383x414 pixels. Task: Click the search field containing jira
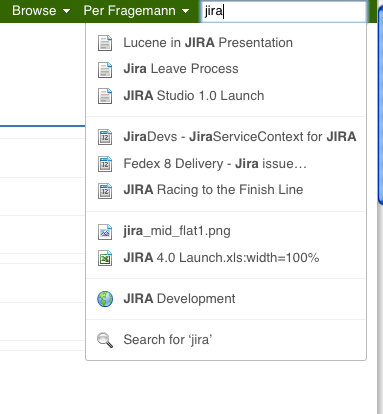[x=284, y=12]
